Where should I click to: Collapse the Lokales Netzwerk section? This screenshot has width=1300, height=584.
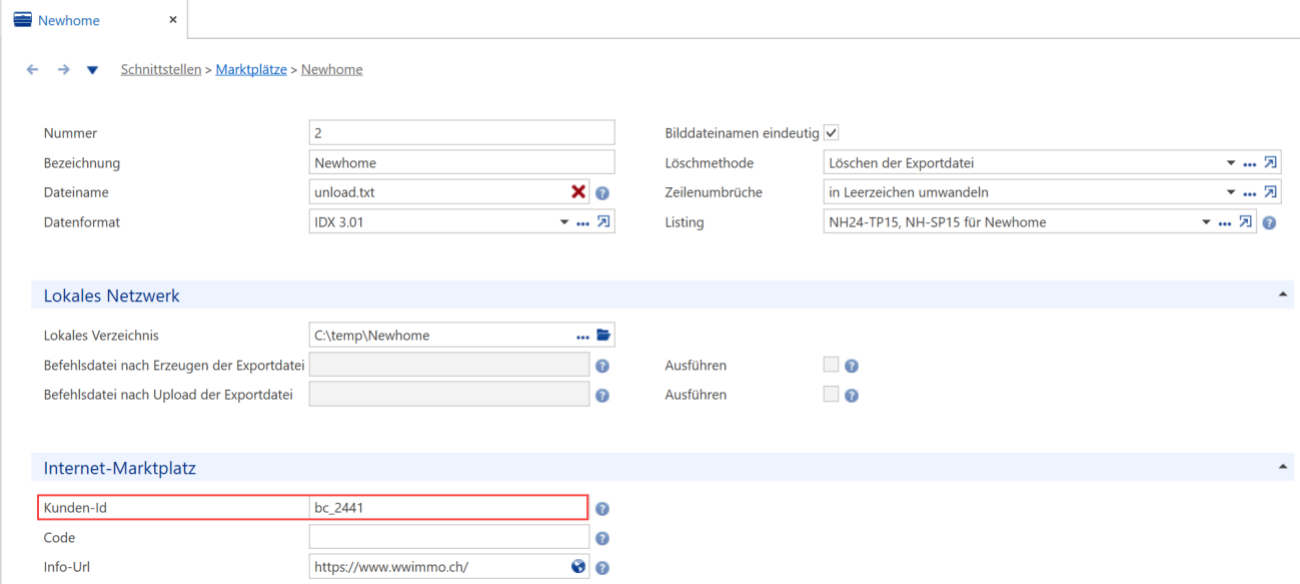click(x=1283, y=295)
